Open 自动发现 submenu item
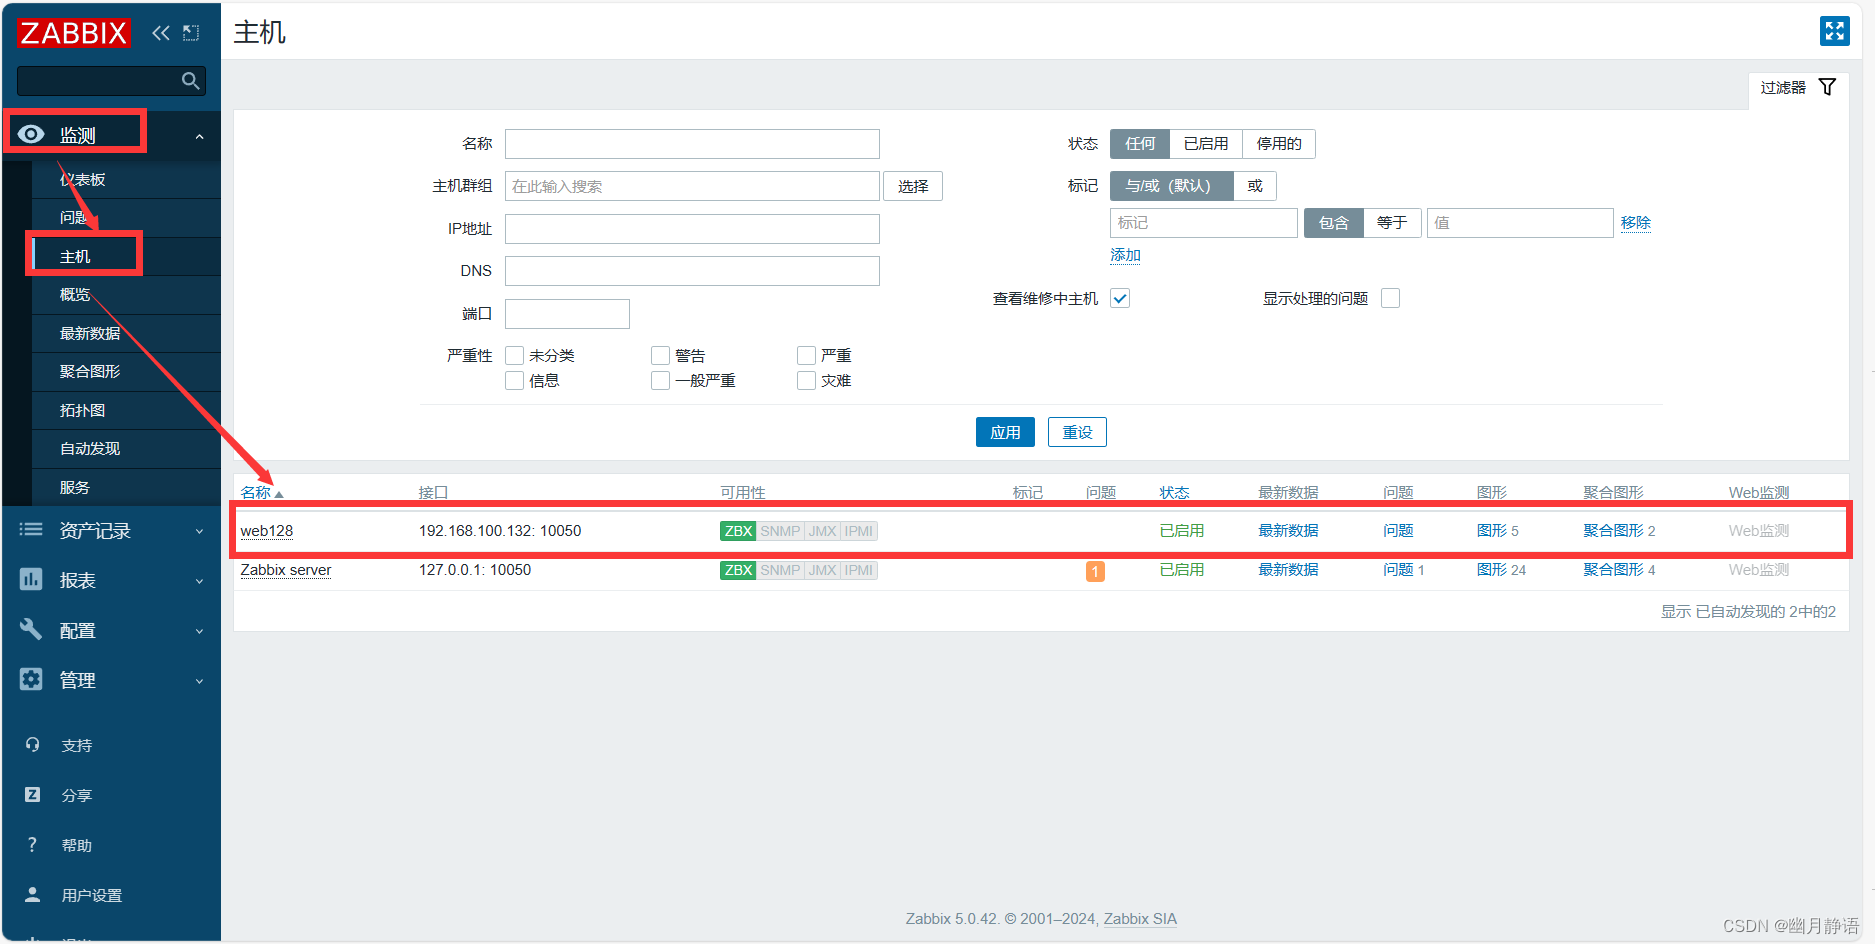 tap(126, 449)
